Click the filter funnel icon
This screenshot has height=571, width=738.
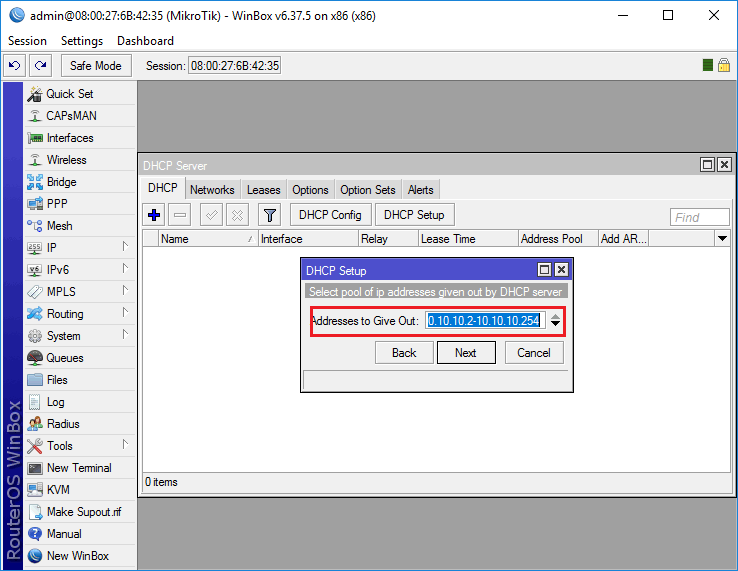(270, 215)
